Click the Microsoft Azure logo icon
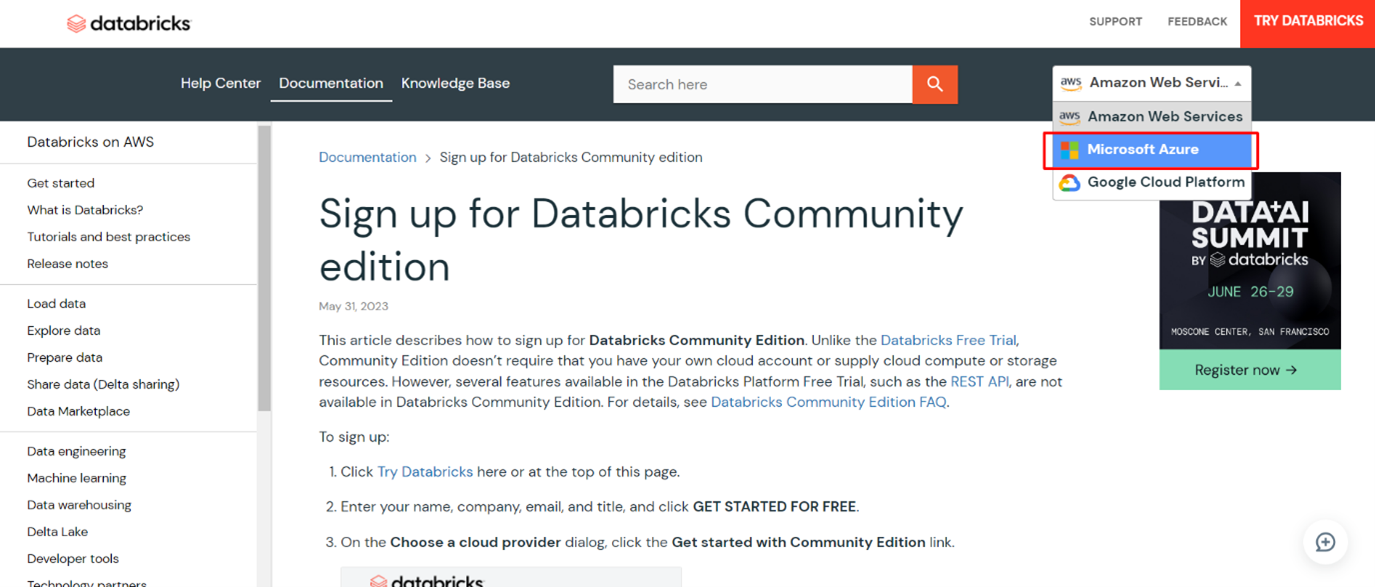 tap(1070, 150)
